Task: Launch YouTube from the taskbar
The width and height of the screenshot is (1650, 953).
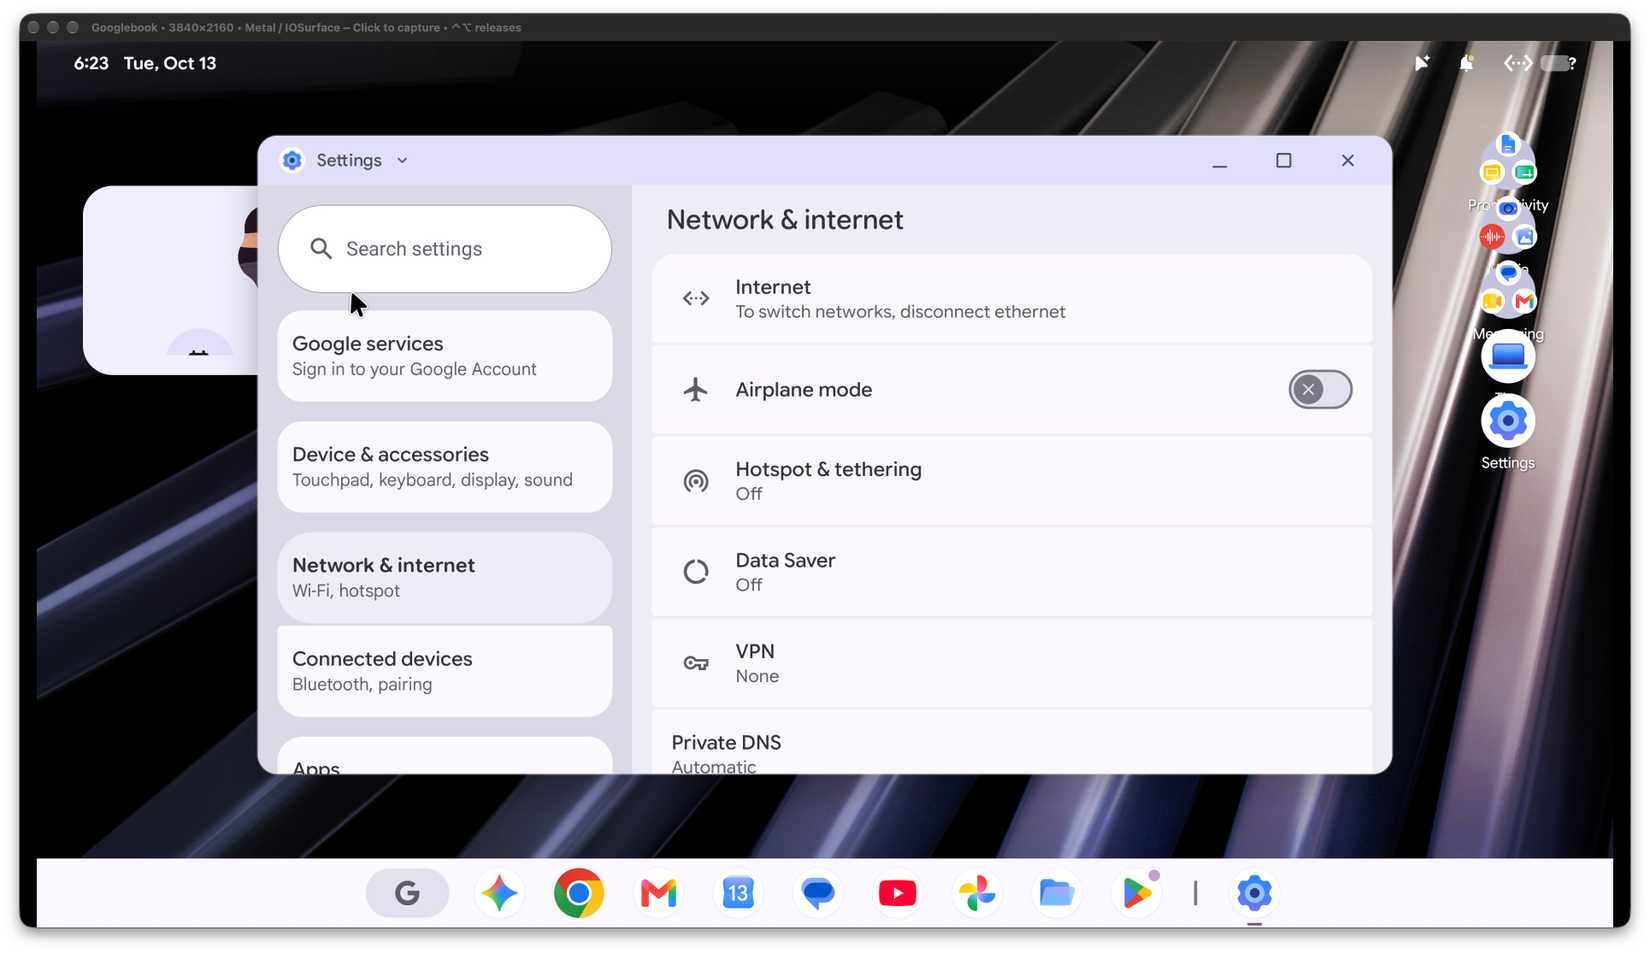Action: coord(897,893)
